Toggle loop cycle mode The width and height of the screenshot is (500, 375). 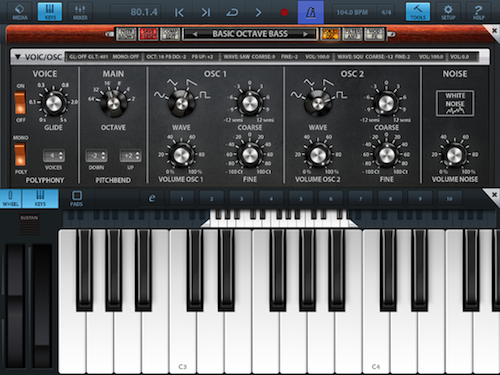pyautogui.click(x=232, y=13)
